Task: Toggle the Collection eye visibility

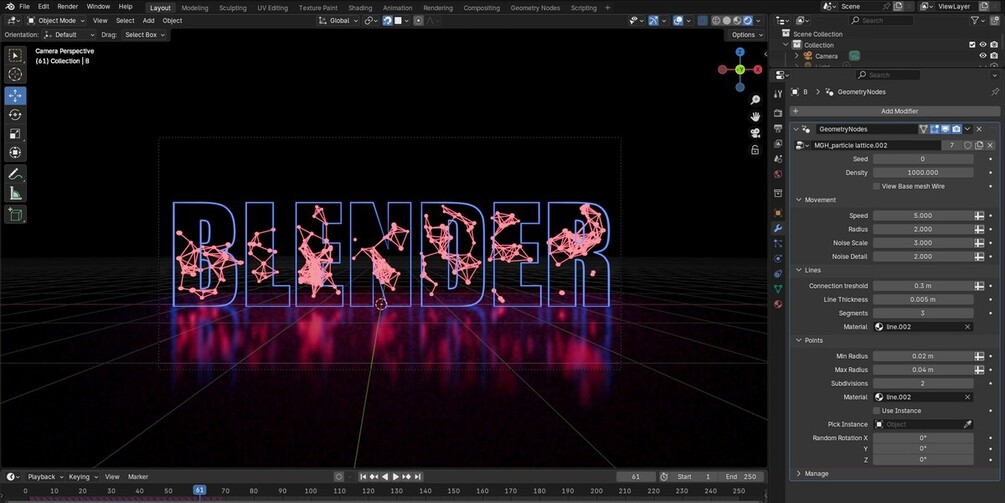Action: (983, 45)
